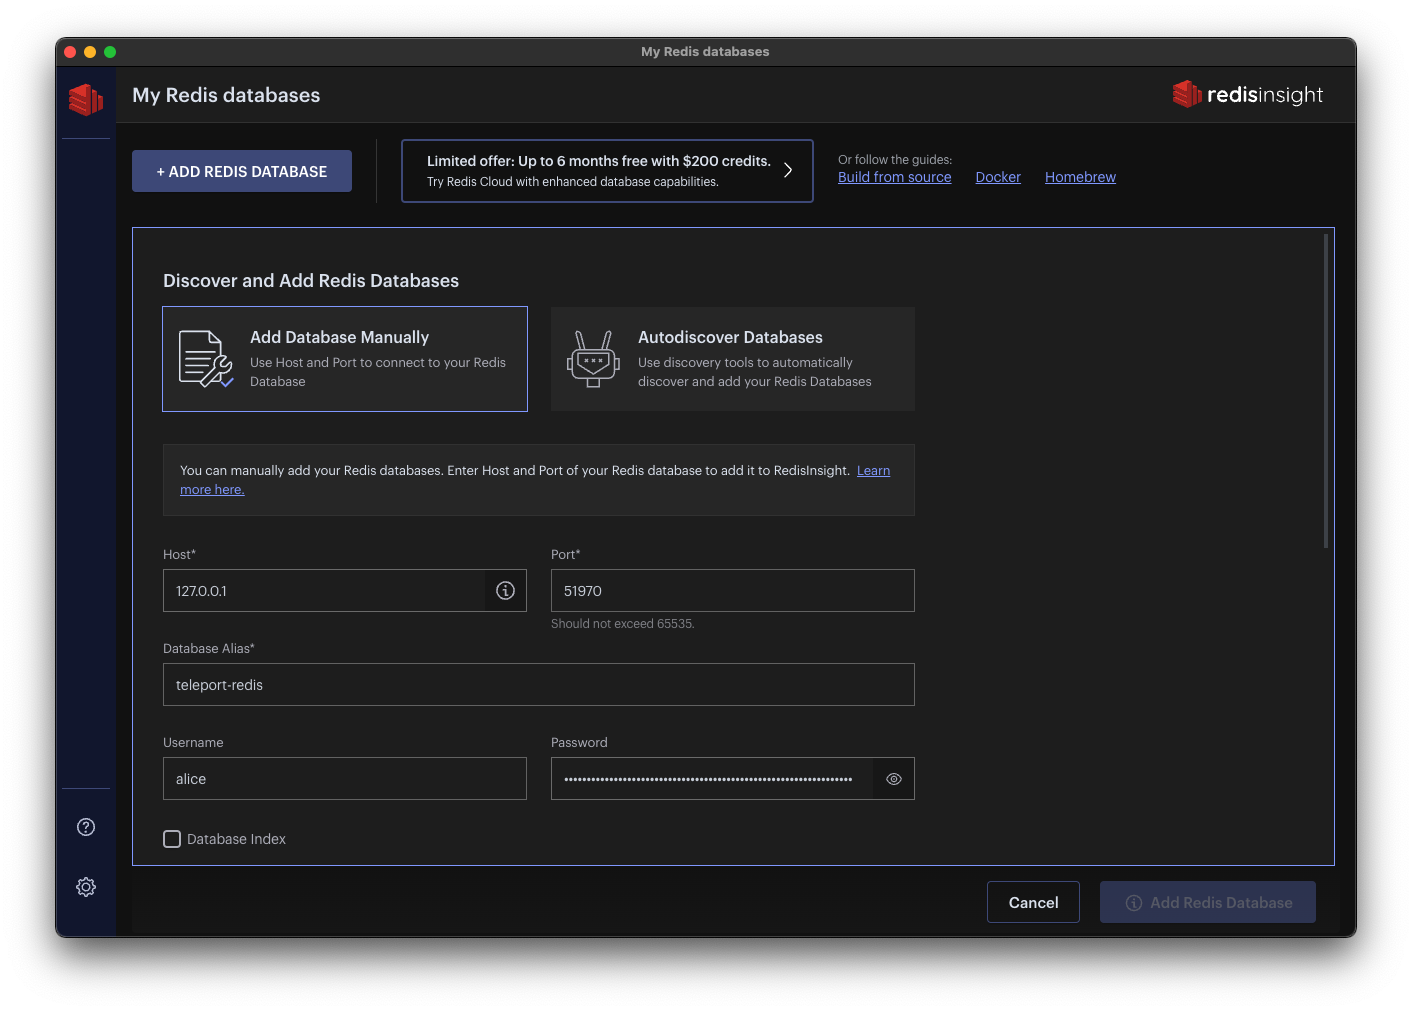Select the Add Database Manually card

344,358
